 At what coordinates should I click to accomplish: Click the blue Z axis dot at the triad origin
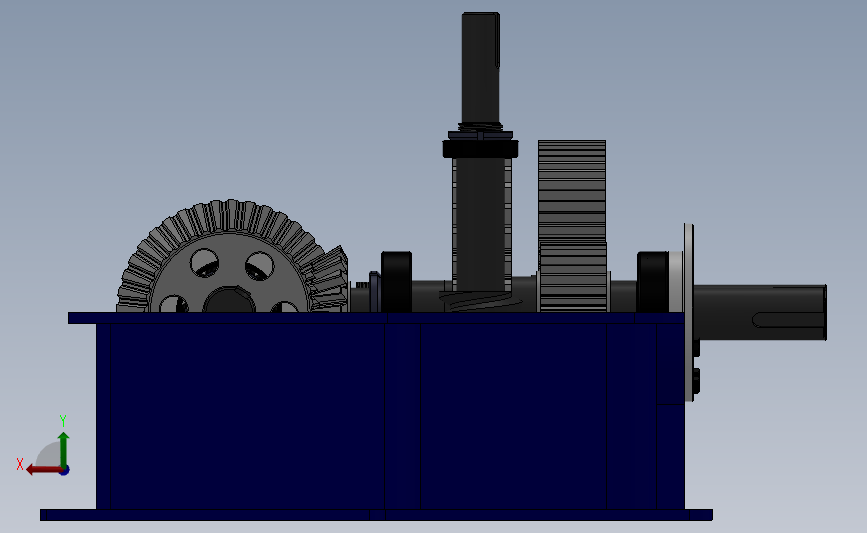coord(65,471)
